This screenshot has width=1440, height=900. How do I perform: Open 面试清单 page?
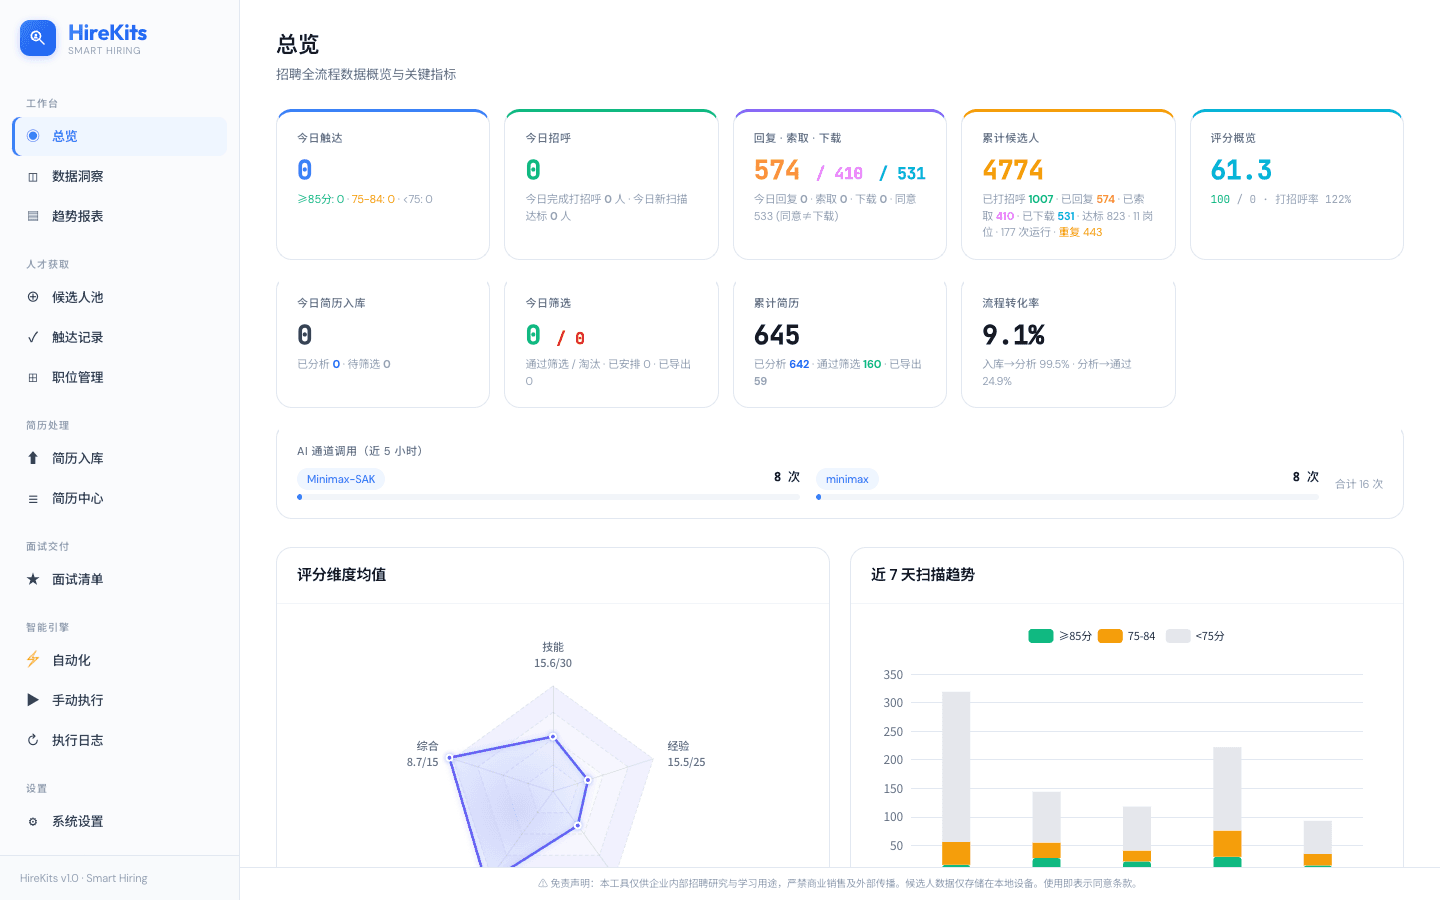point(120,579)
